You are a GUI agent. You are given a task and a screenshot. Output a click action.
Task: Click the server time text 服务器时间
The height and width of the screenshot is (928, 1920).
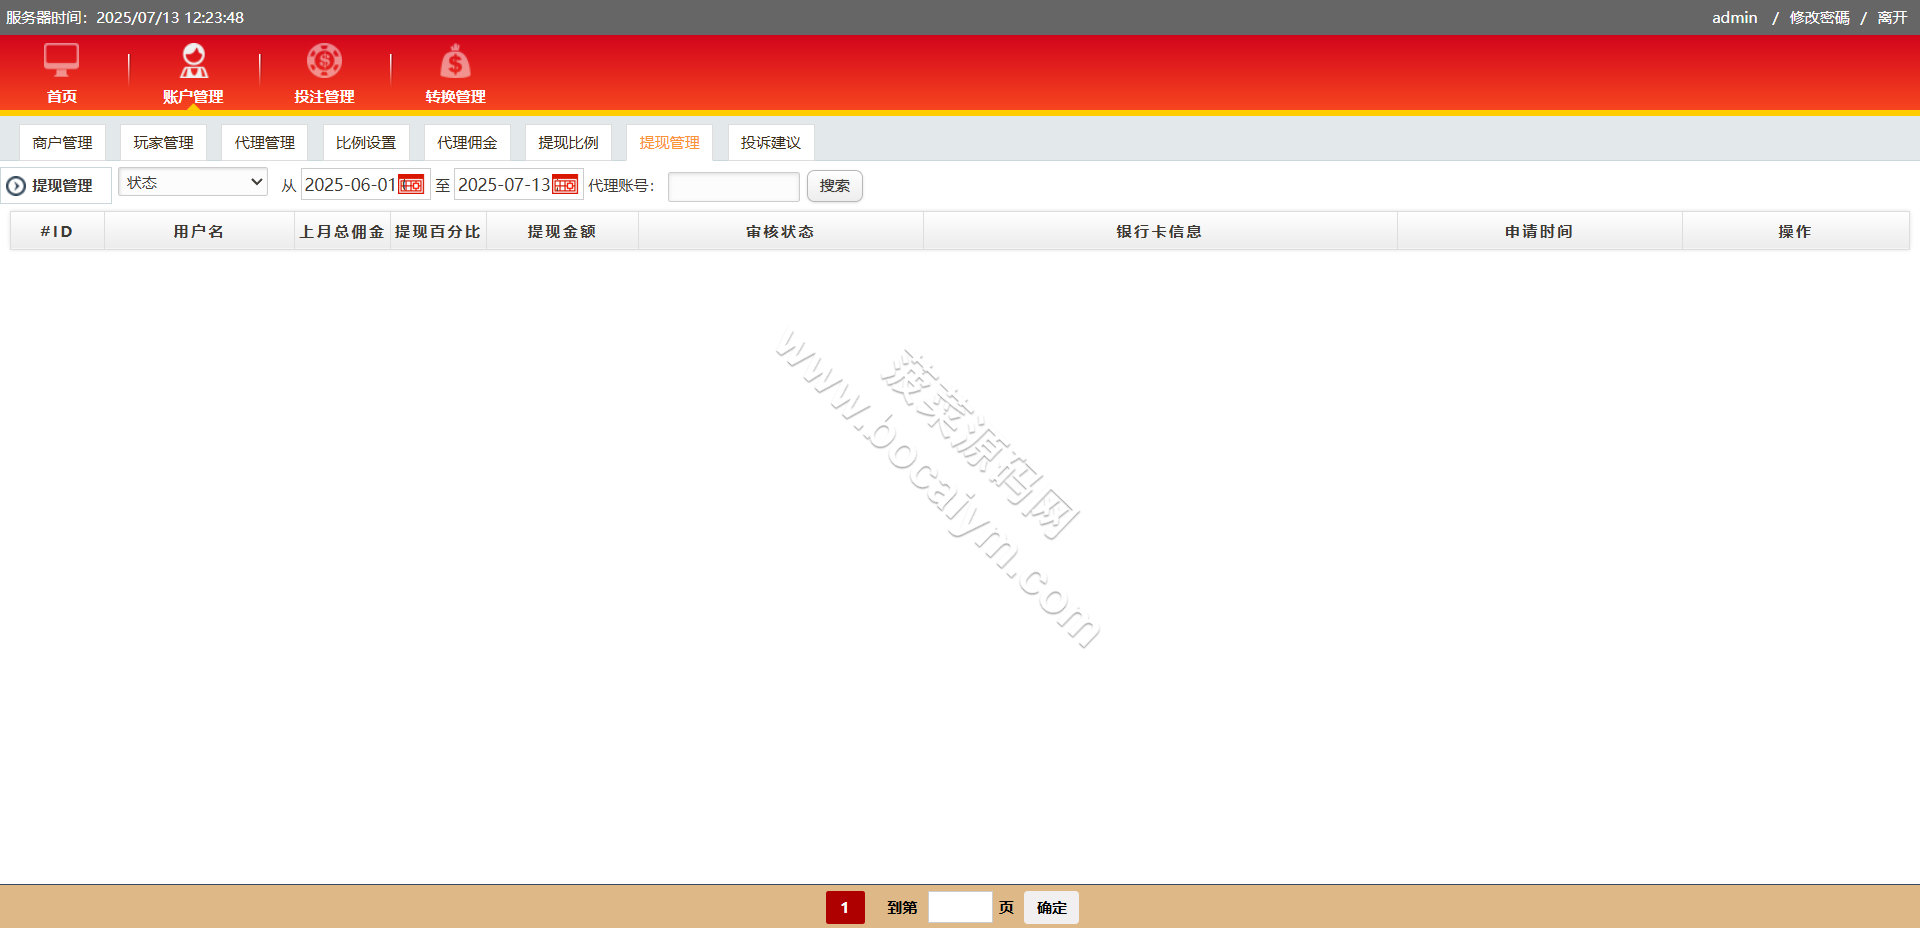pos(125,18)
